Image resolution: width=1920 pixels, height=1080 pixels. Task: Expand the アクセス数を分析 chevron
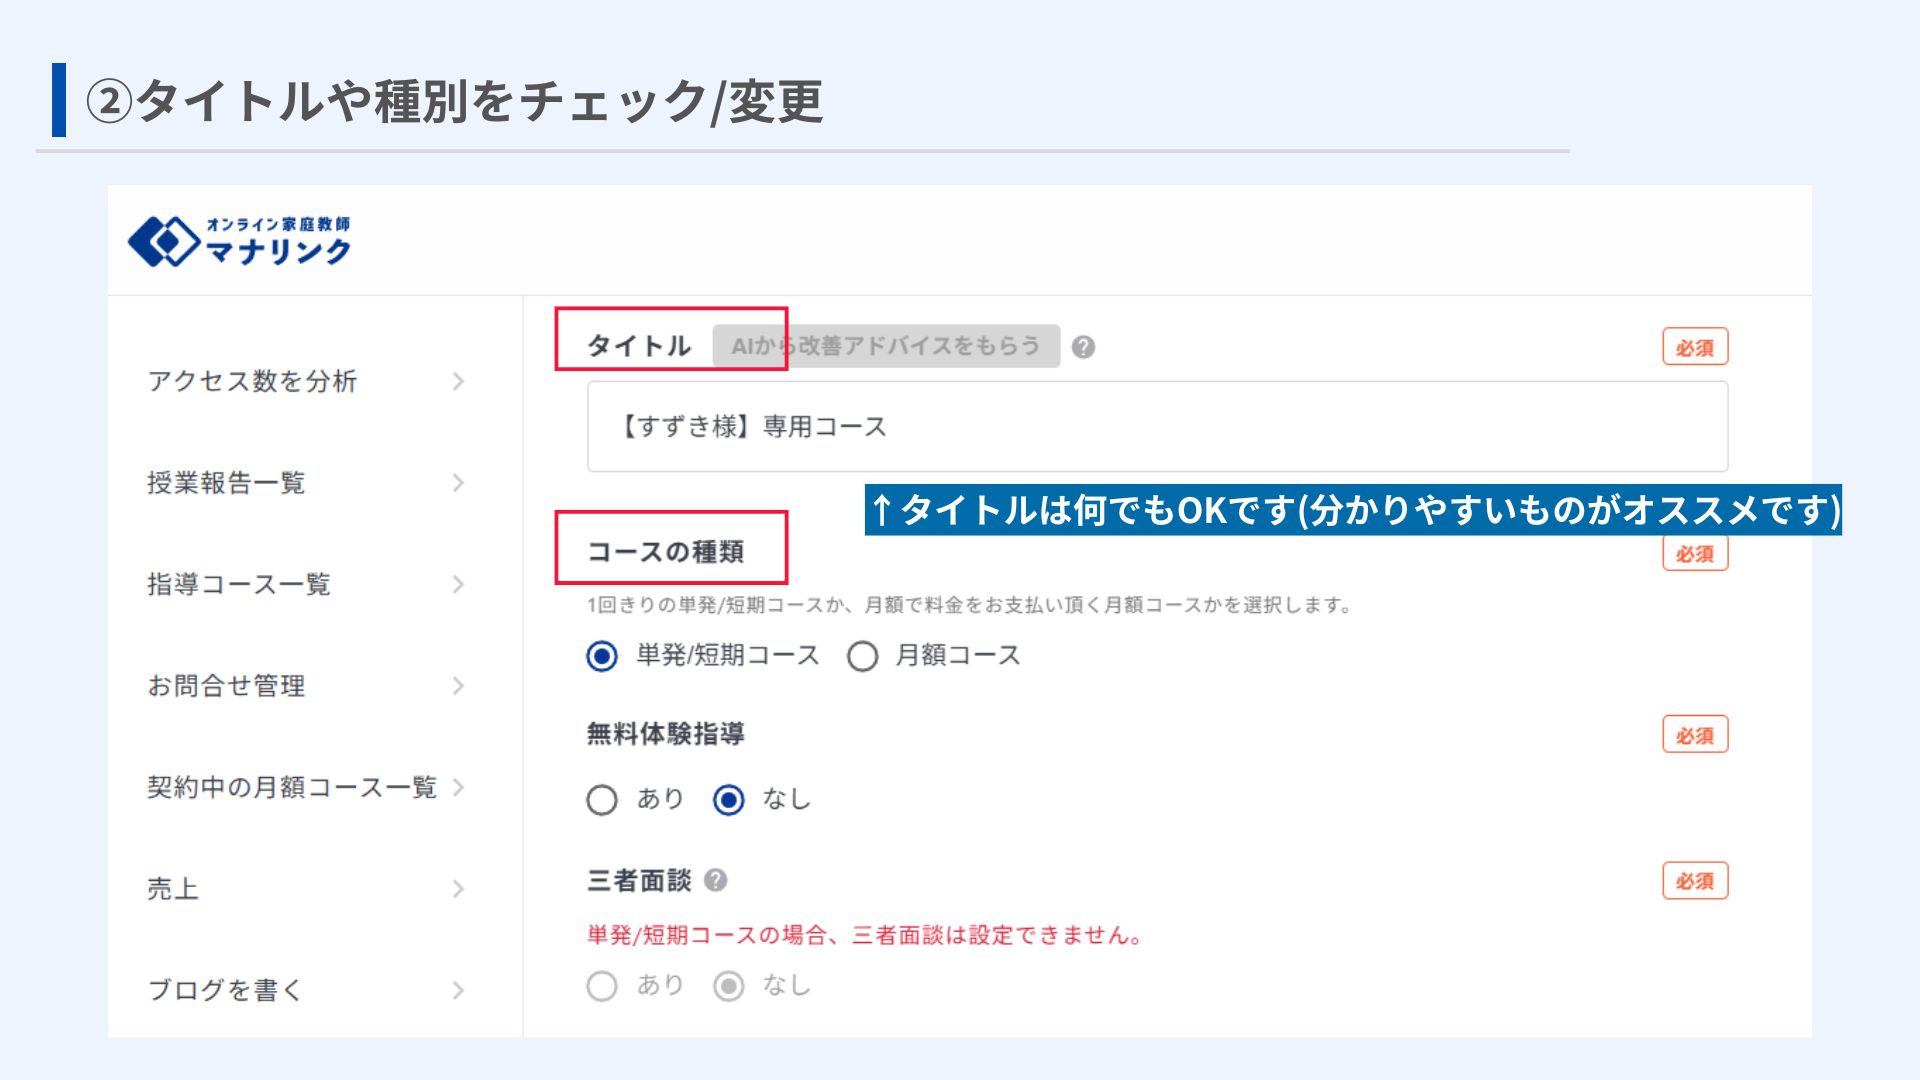coord(458,381)
